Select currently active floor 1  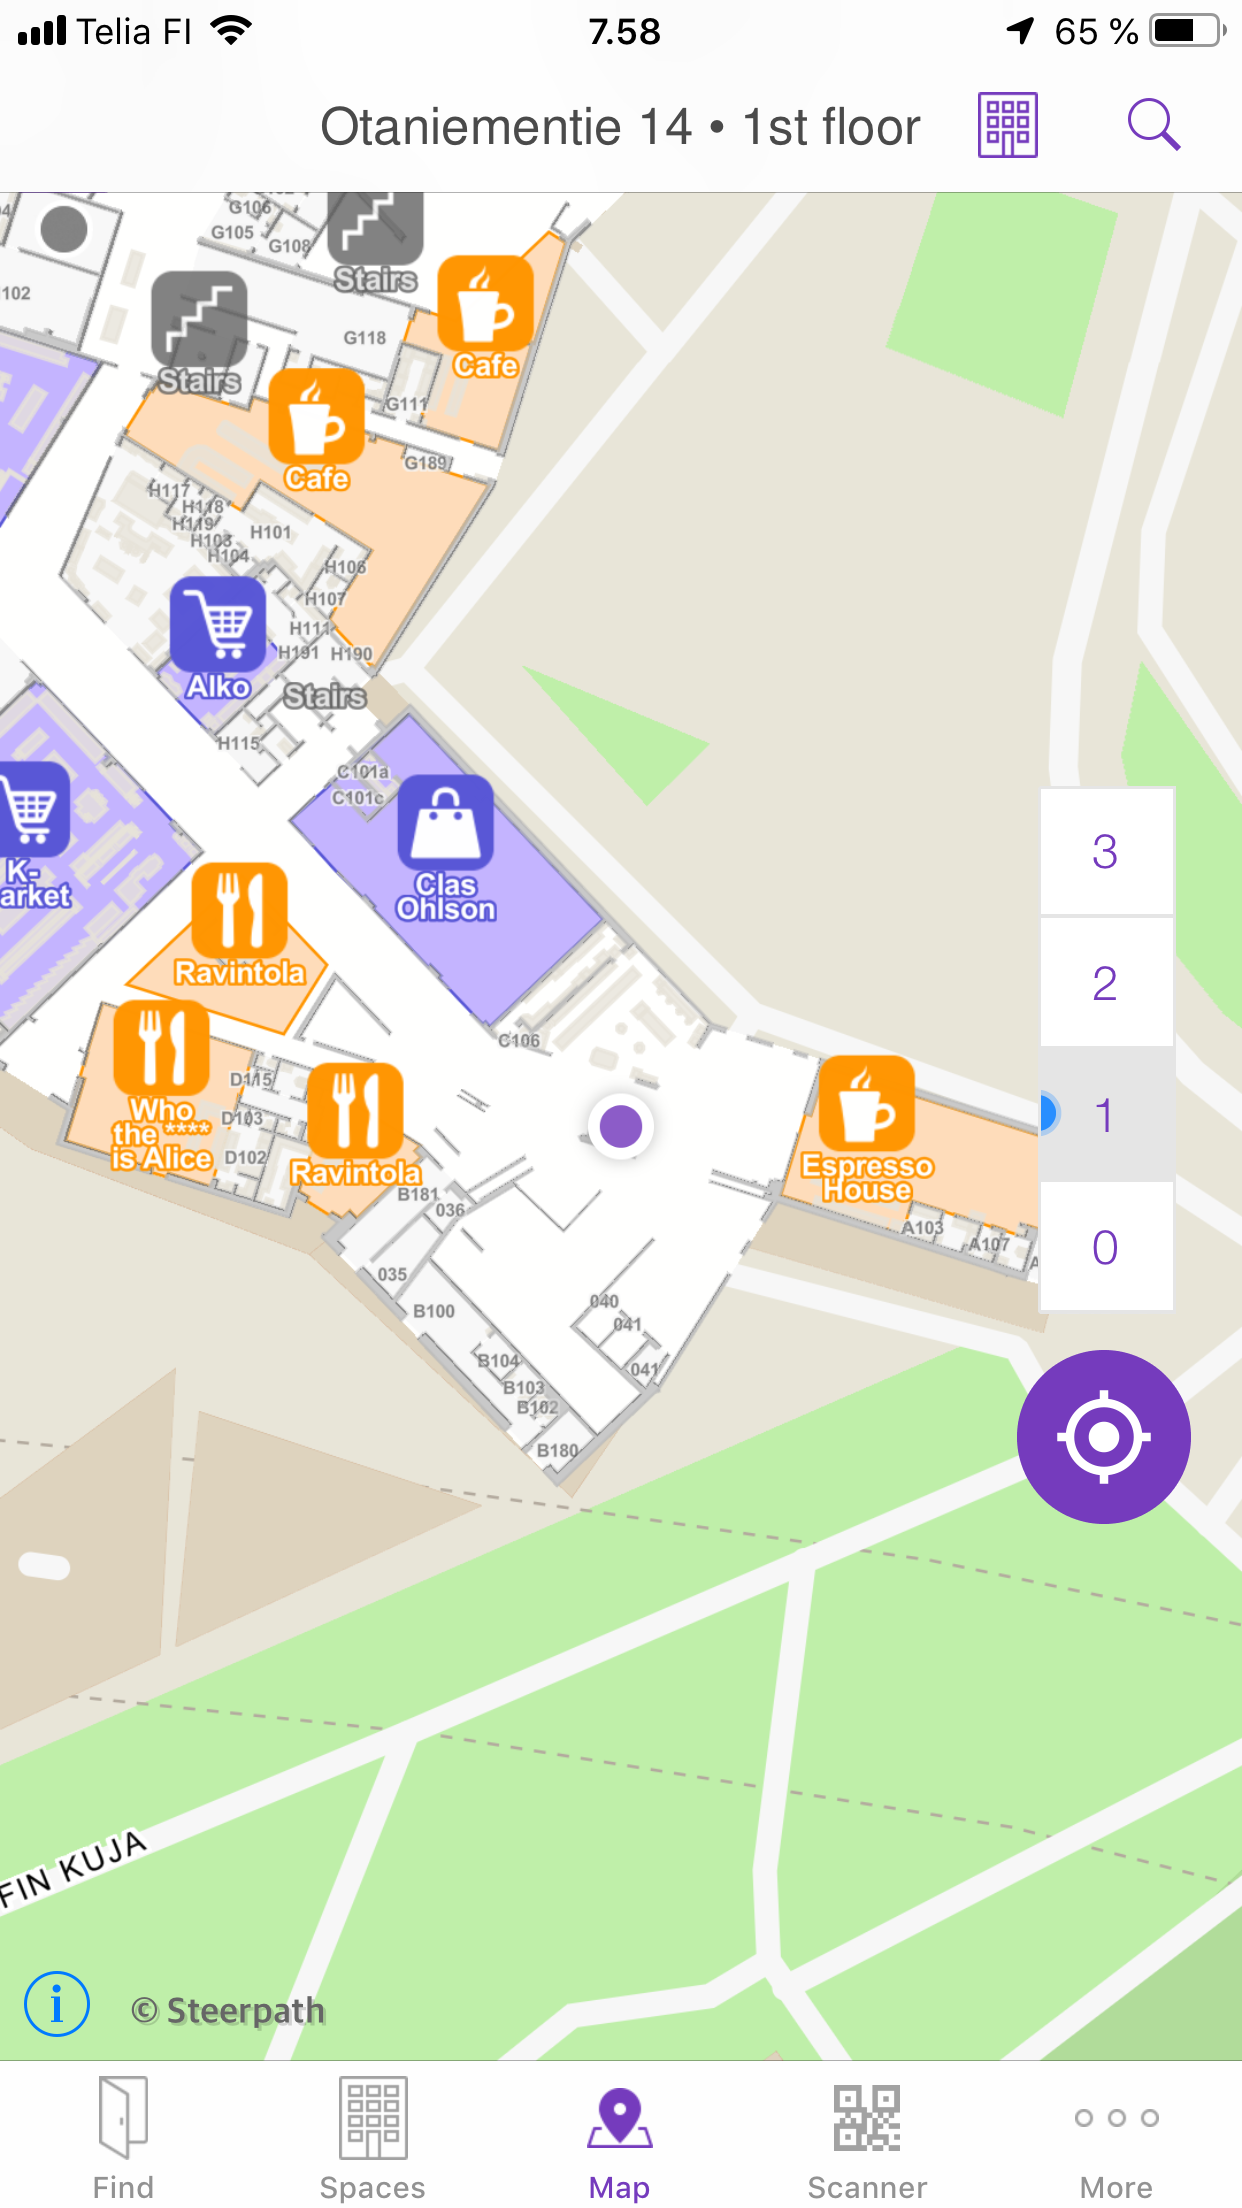(1106, 1115)
